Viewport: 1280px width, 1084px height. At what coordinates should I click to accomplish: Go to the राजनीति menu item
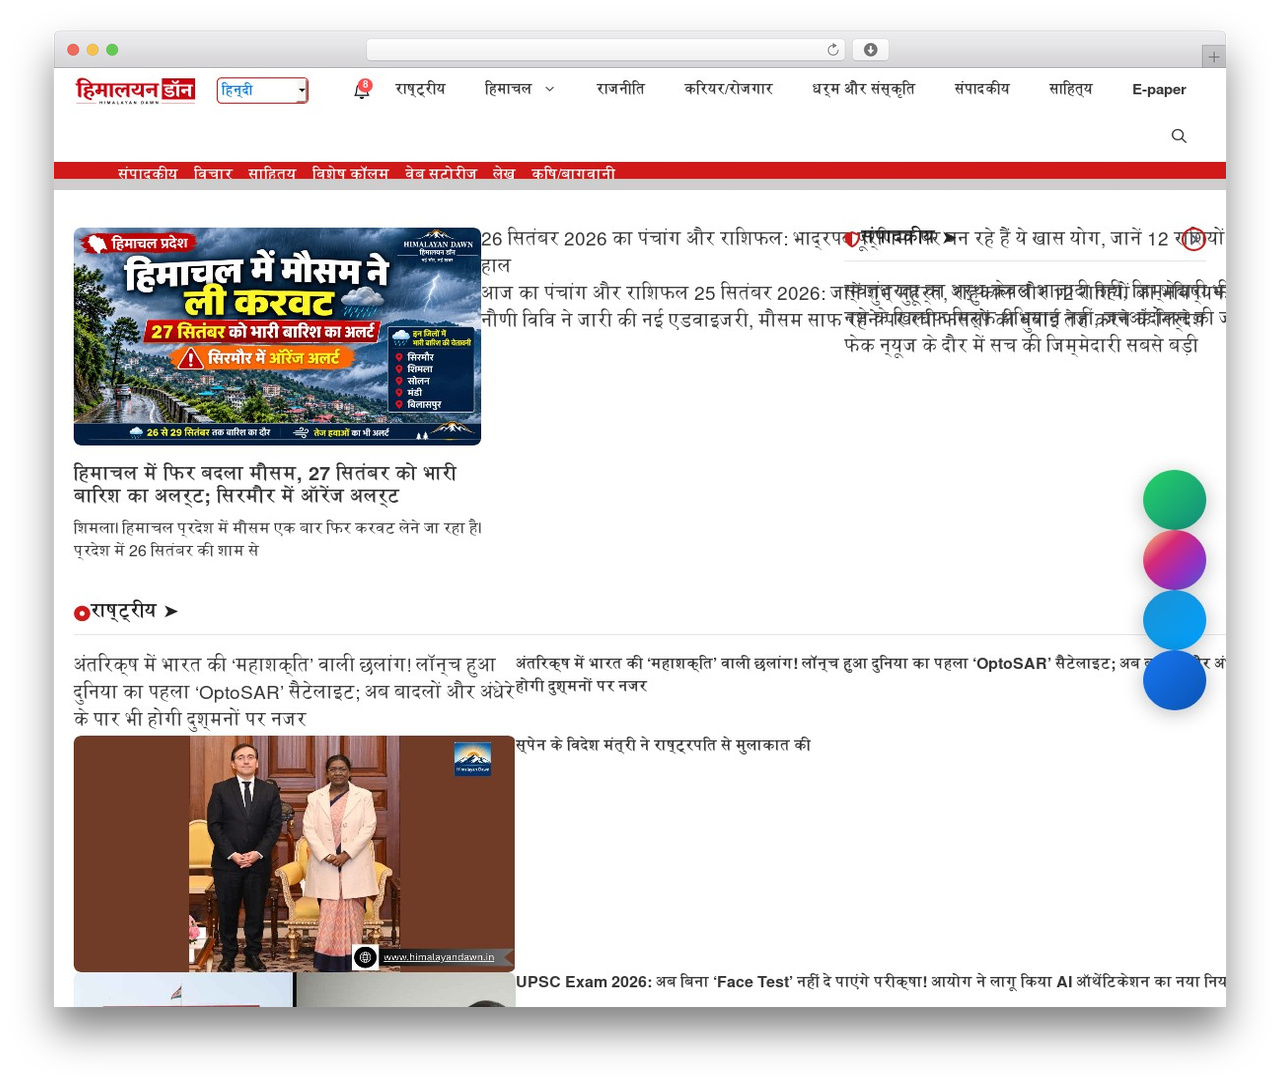[x=620, y=89]
